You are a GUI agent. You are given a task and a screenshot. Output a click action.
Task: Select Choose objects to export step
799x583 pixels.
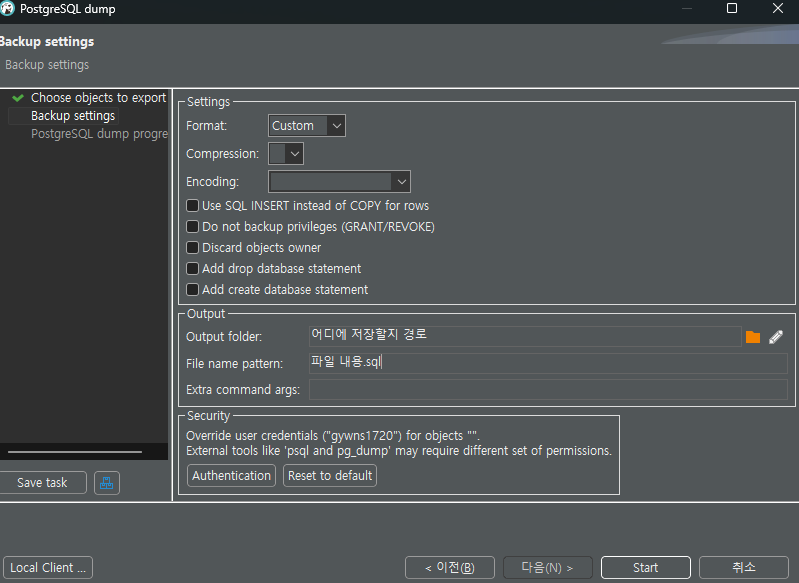click(x=98, y=97)
